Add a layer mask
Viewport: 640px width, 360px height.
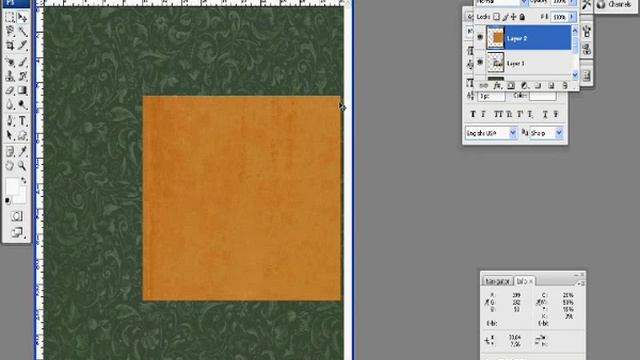point(511,86)
